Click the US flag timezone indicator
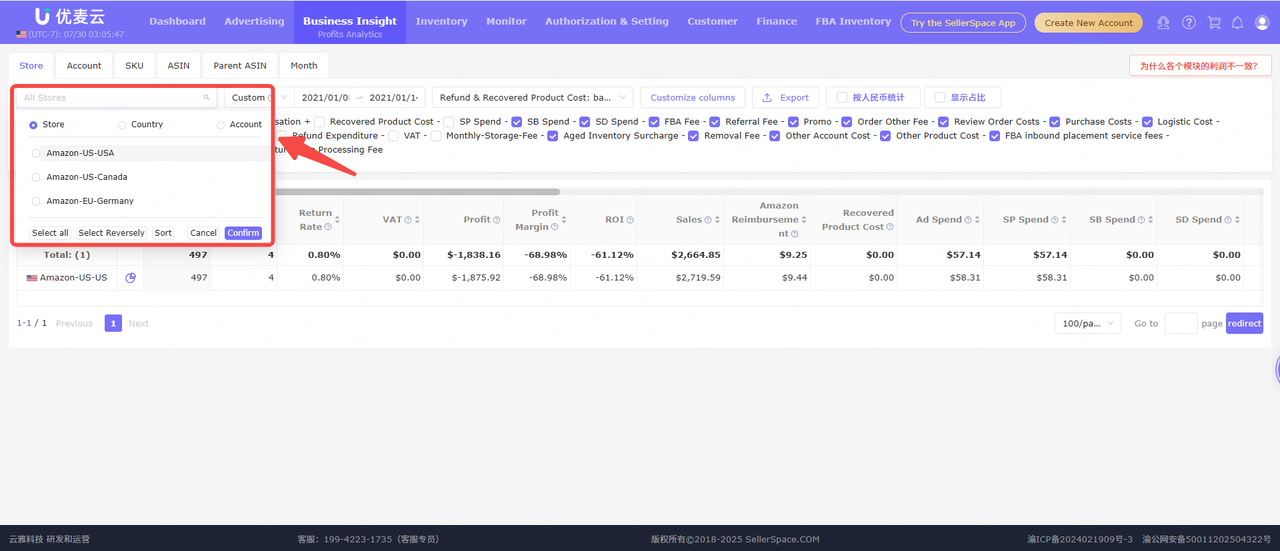Viewport: 1280px width, 551px height. pyautogui.click(x=21, y=34)
